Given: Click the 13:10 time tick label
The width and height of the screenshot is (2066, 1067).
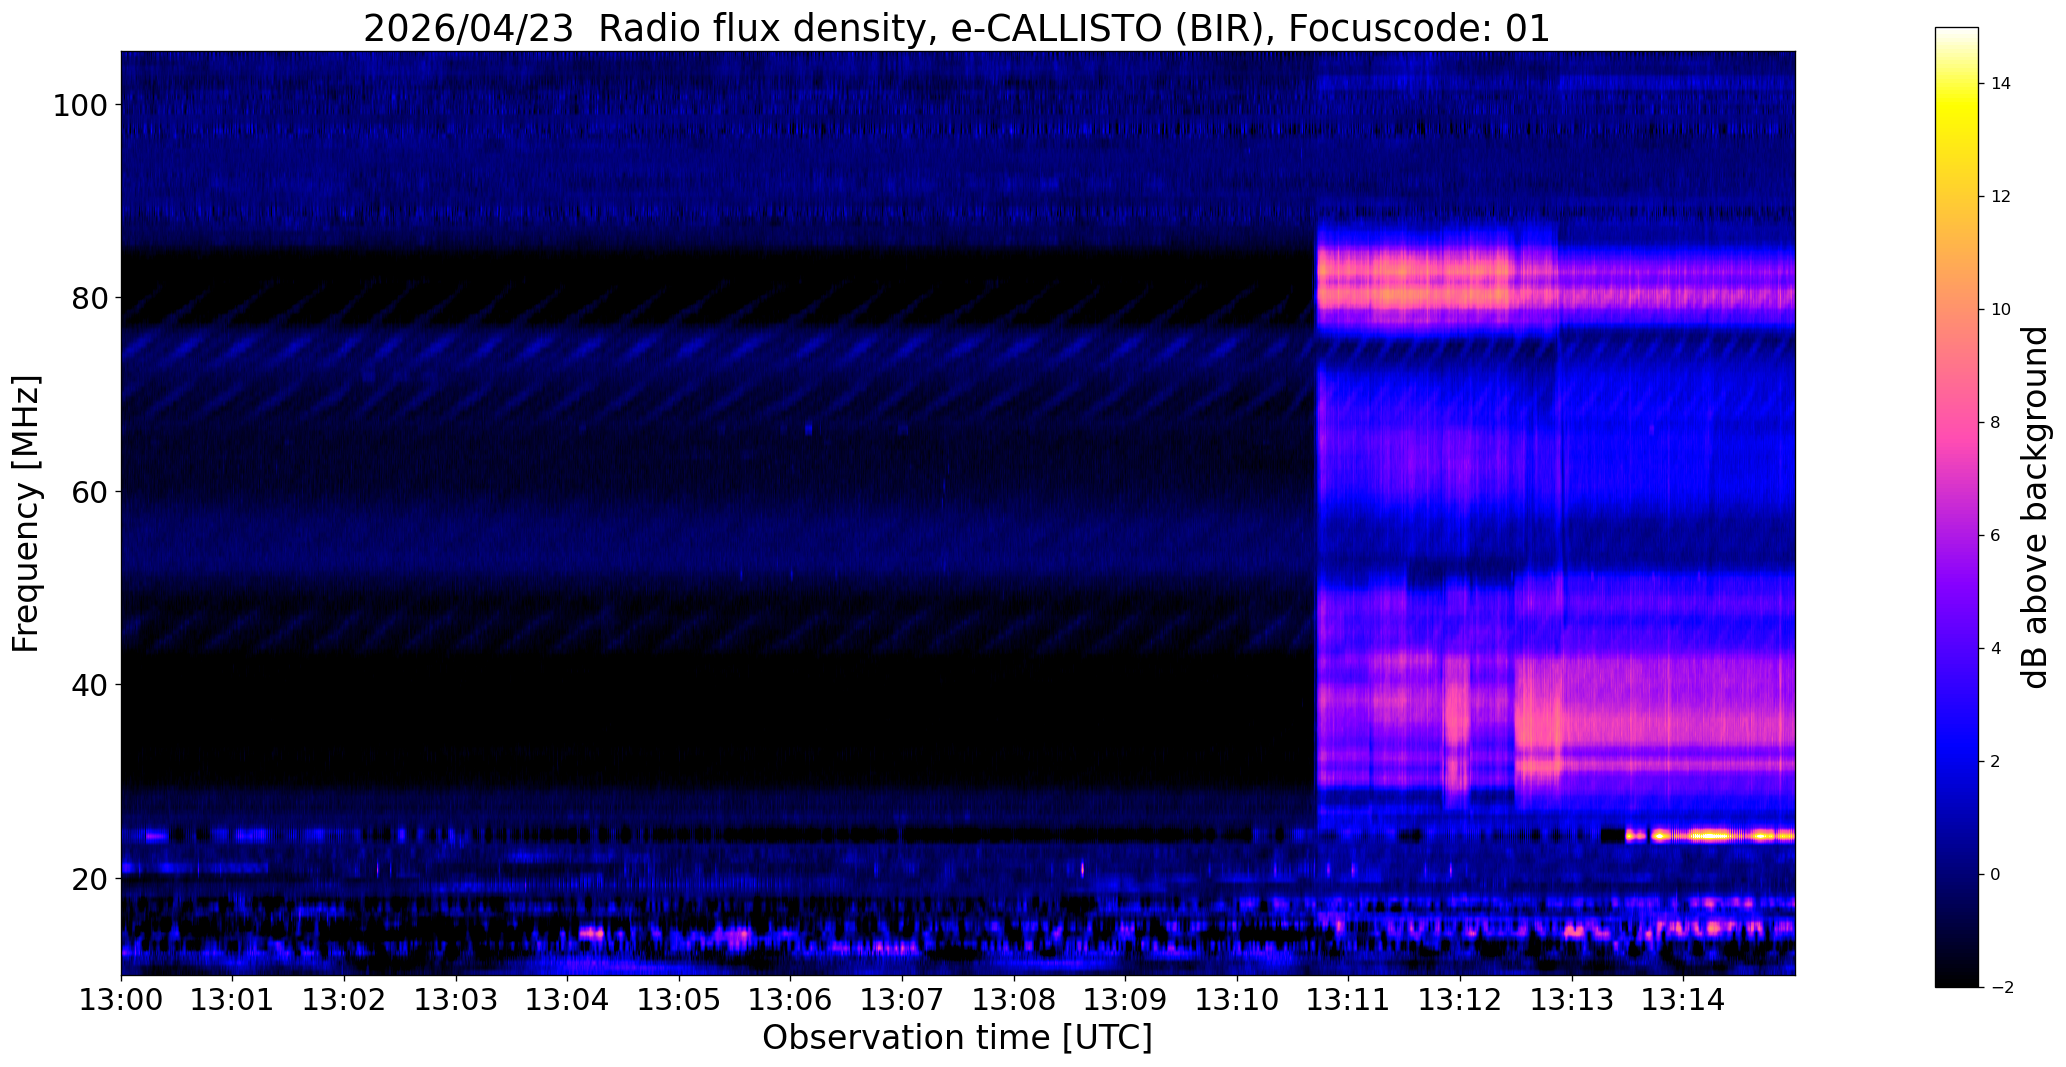Looking at the screenshot, I should tap(1237, 999).
